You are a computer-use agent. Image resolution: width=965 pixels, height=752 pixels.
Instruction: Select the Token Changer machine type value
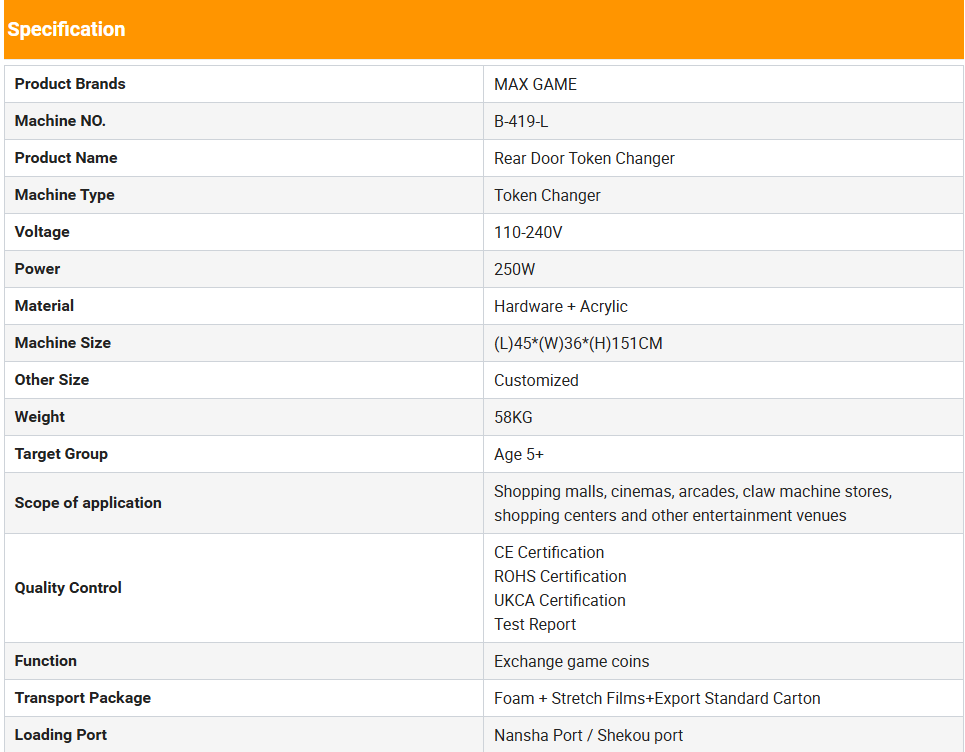(x=547, y=195)
